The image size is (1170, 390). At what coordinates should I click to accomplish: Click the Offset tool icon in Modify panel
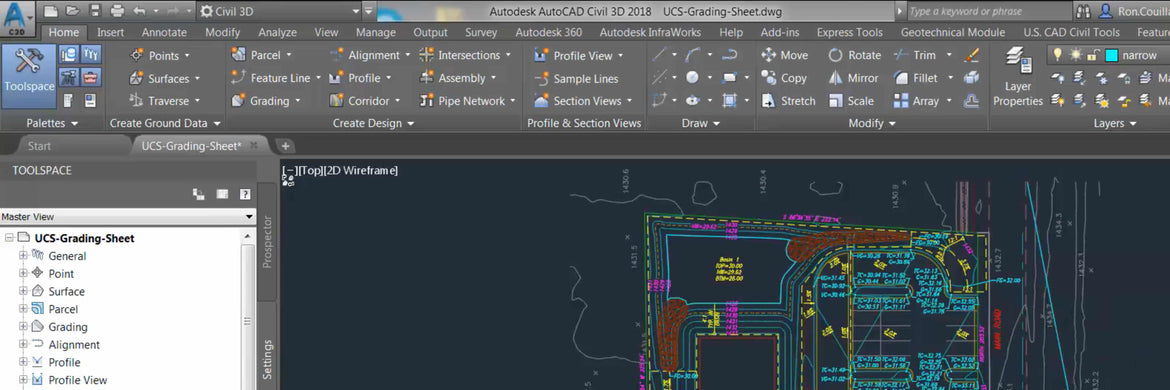coord(972,101)
